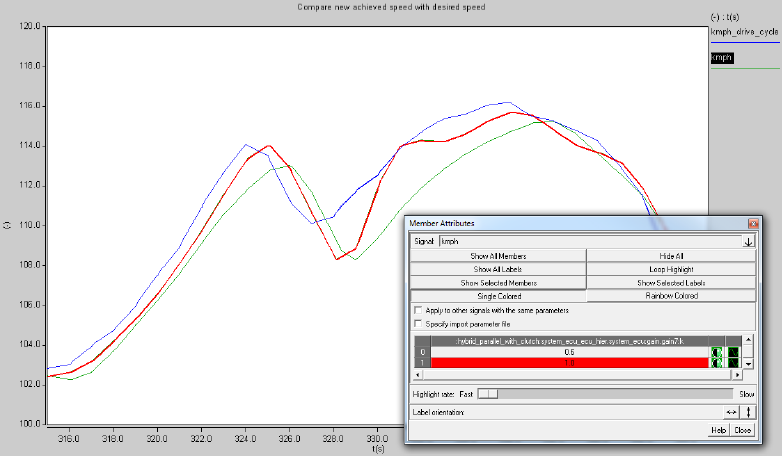The width and height of the screenshot is (782, 457).
Task: Select the red member value 1.0 row
Action: click(570, 363)
